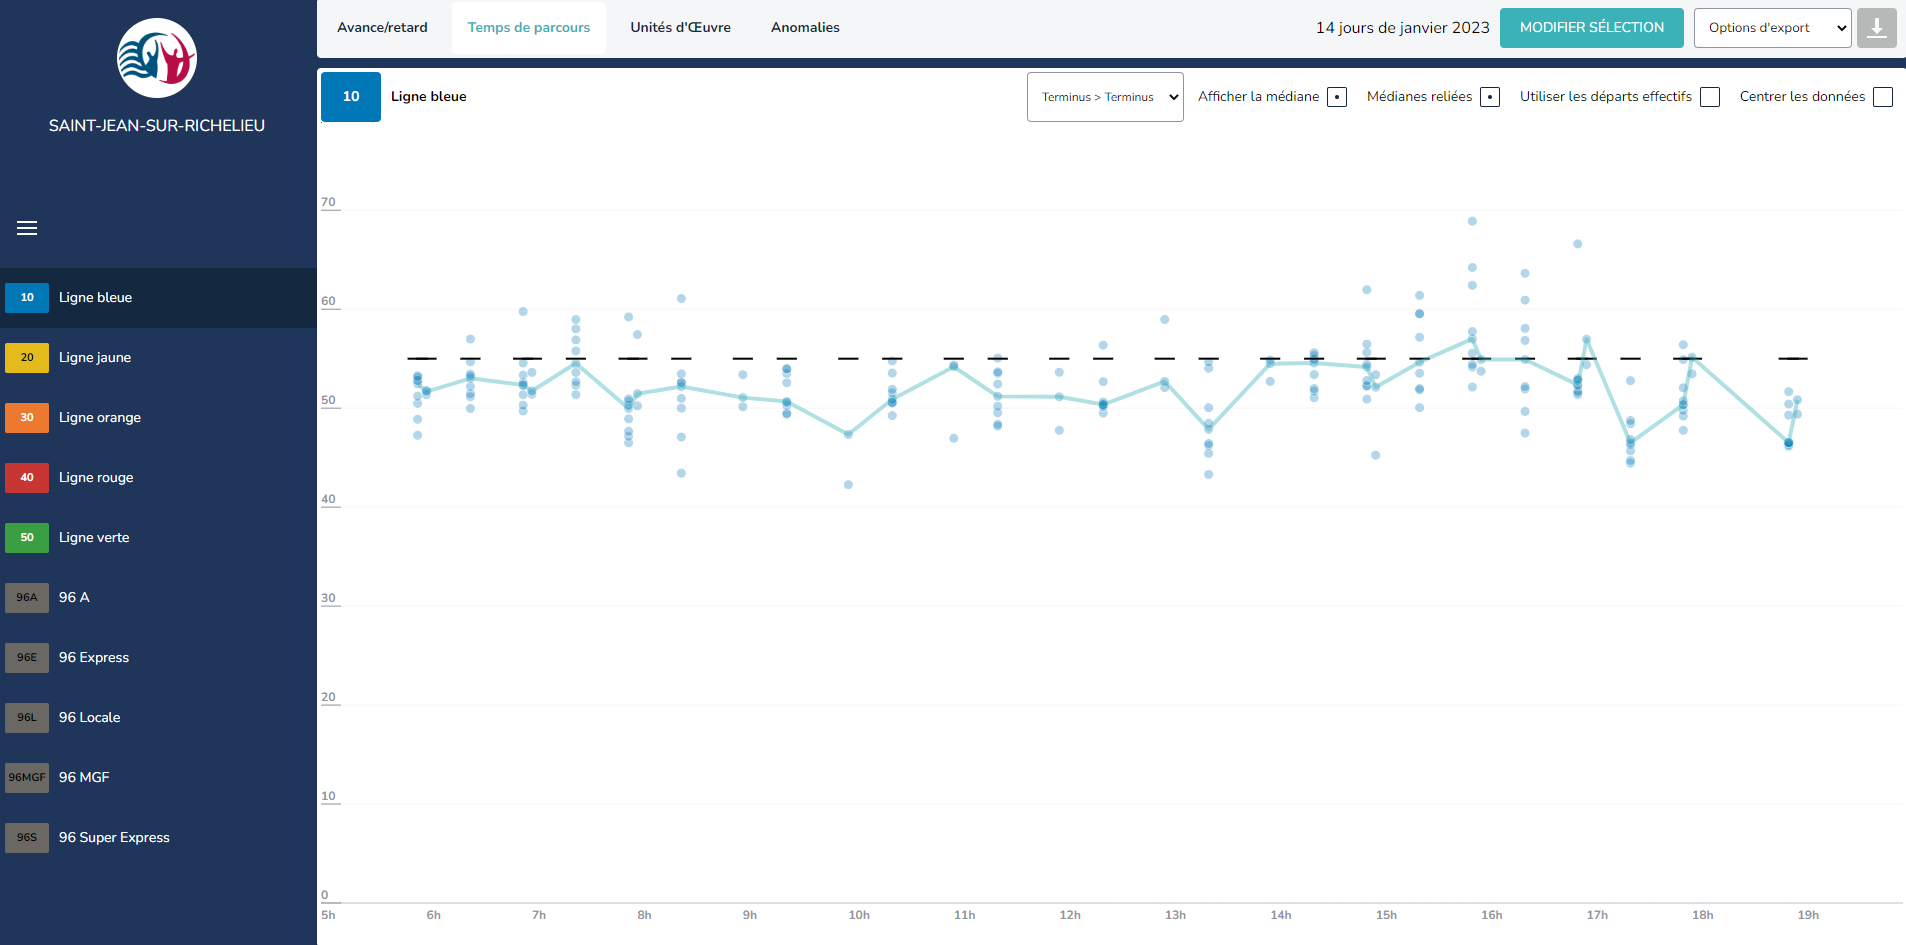Viewport: 1906px width, 945px height.
Task: Click MODIFIER SÉLECTION button
Action: [1592, 28]
